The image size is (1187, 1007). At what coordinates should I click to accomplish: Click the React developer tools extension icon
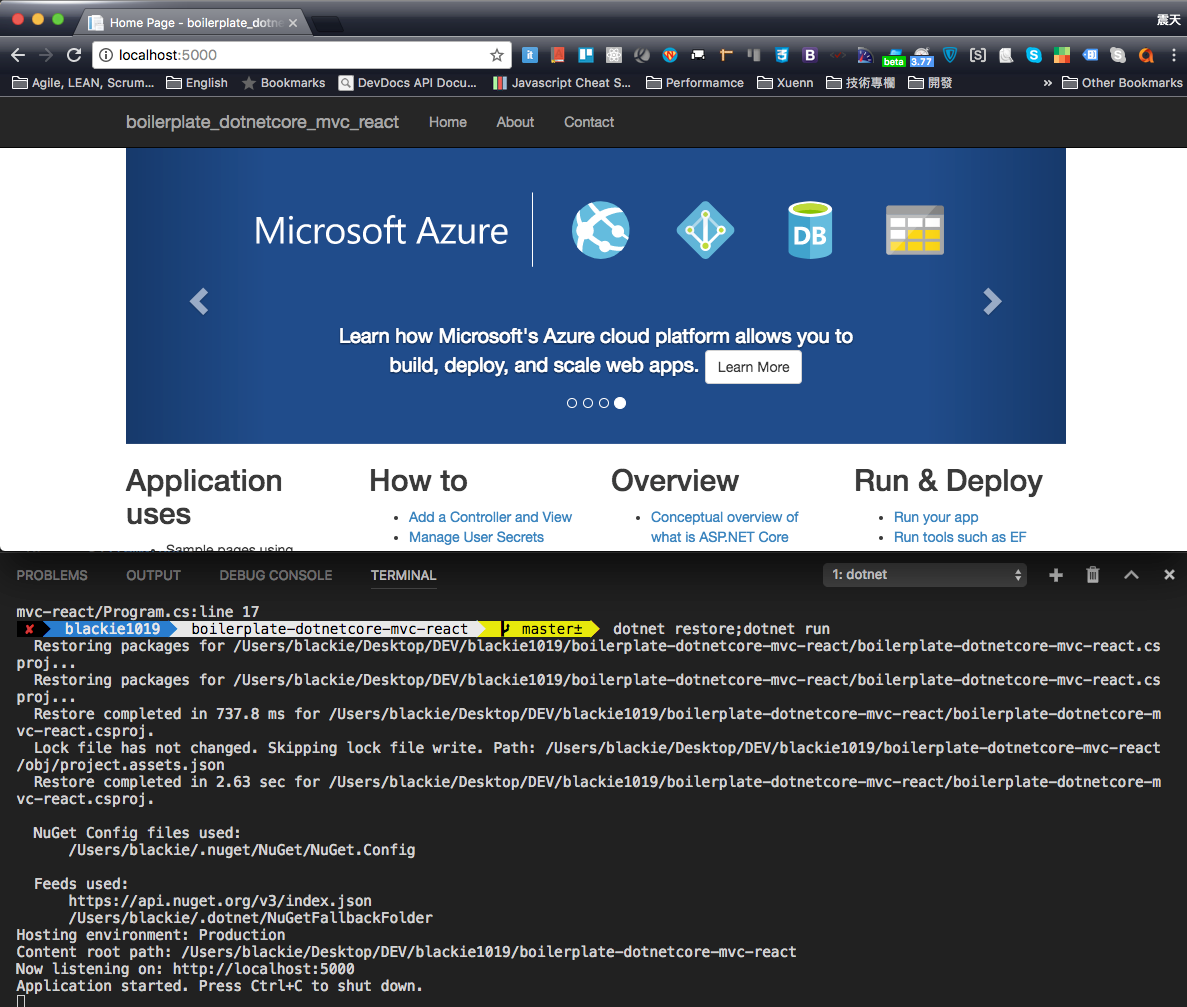click(x=615, y=55)
